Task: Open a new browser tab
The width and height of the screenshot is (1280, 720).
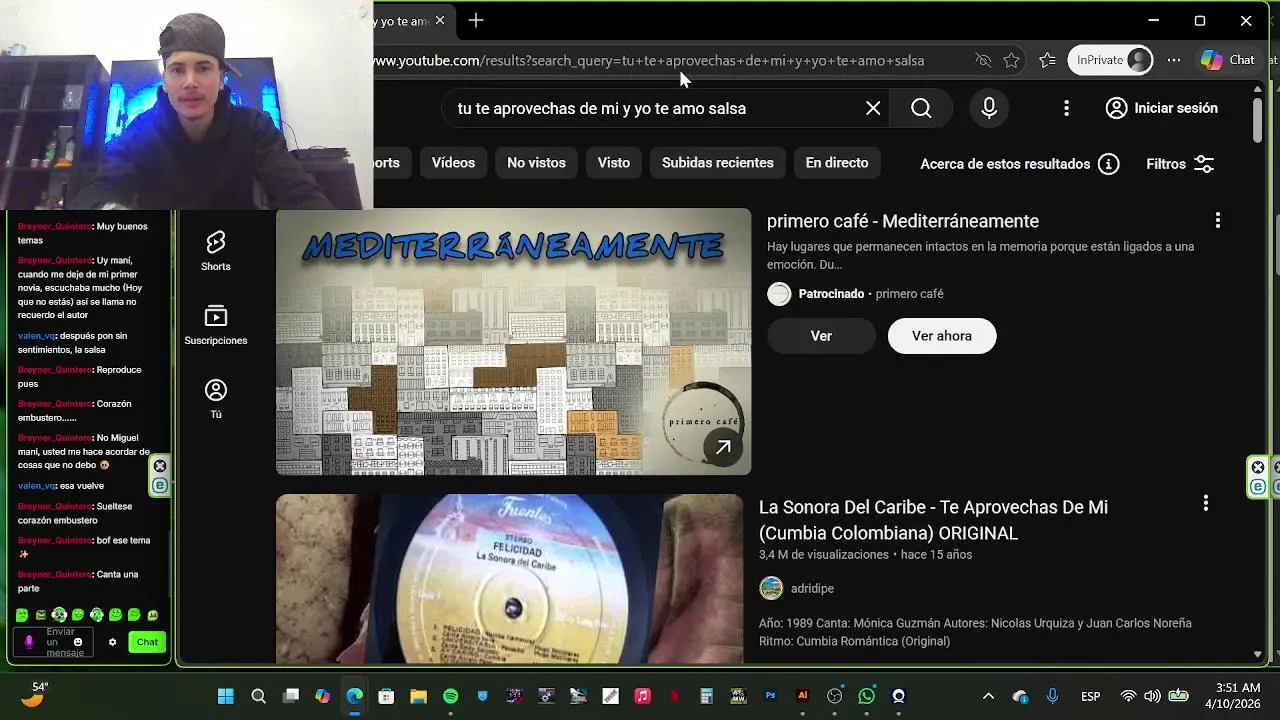Action: [x=476, y=20]
